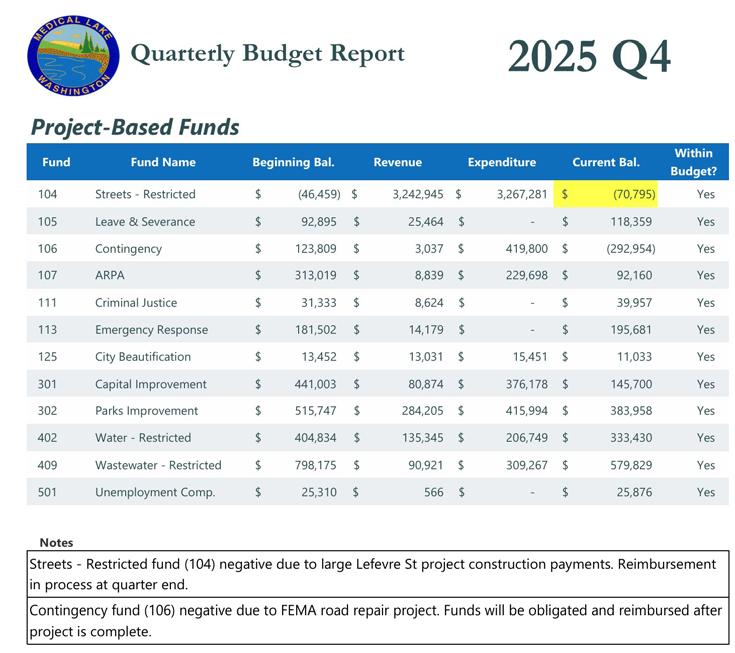Image resolution: width=735 pixels, height=653 pixels.
Task: Select the Water - Restricted fund name
Action: pos(143,438)
